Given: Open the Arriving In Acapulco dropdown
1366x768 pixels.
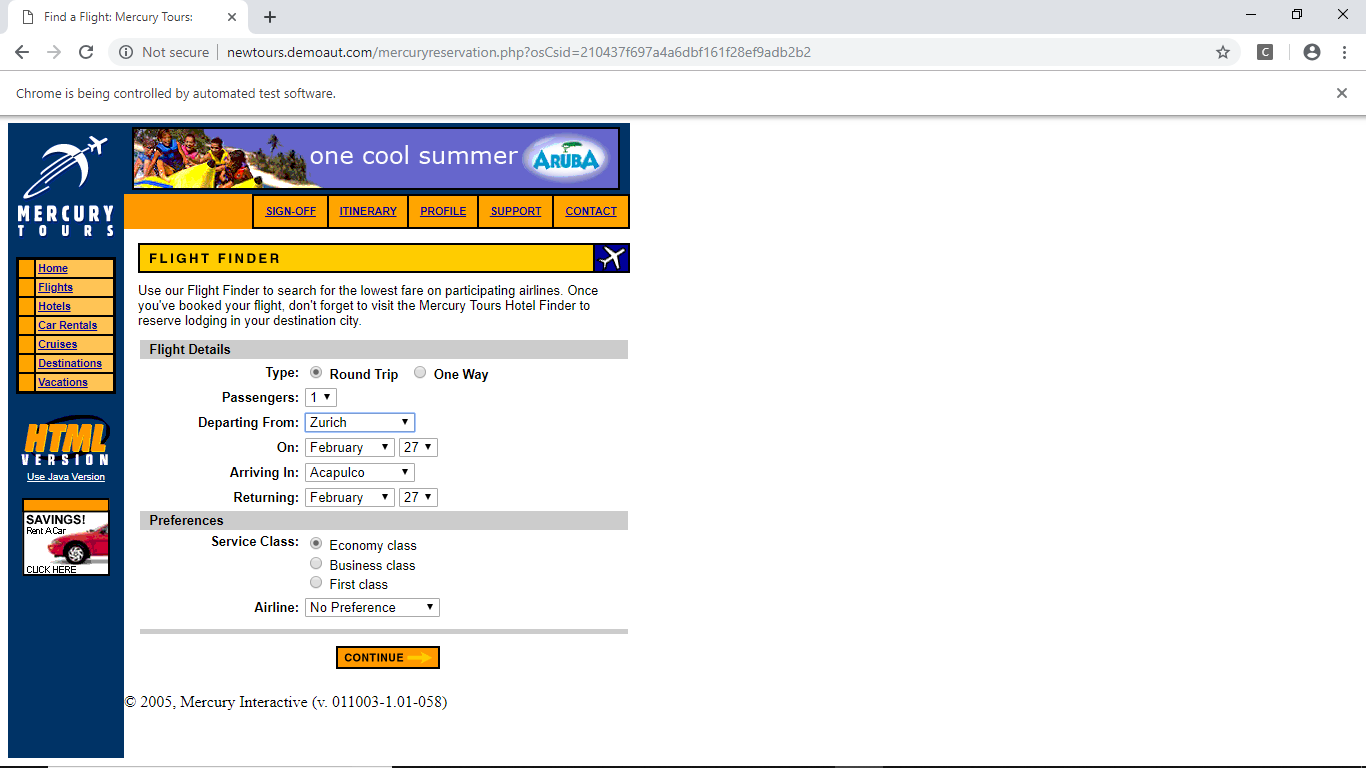Looking at the screenshot, I should [x=360, y=472].
